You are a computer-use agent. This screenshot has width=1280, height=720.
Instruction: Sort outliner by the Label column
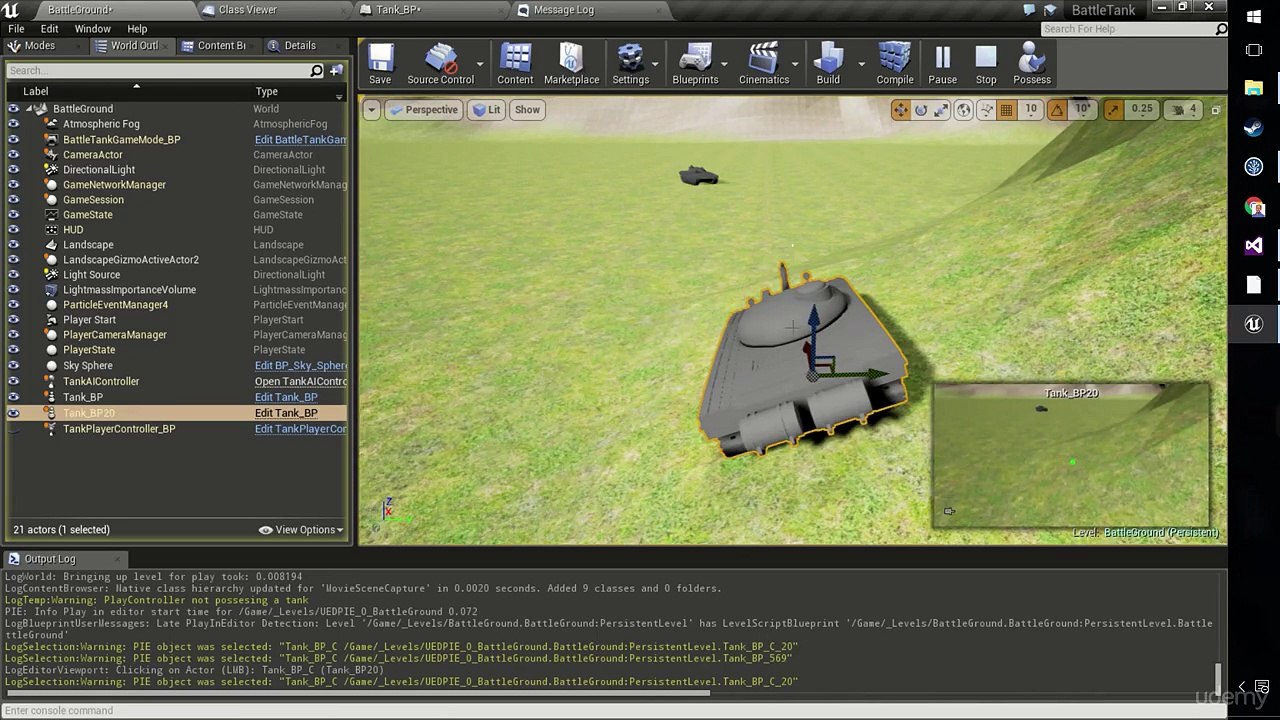tap(35, 91)
